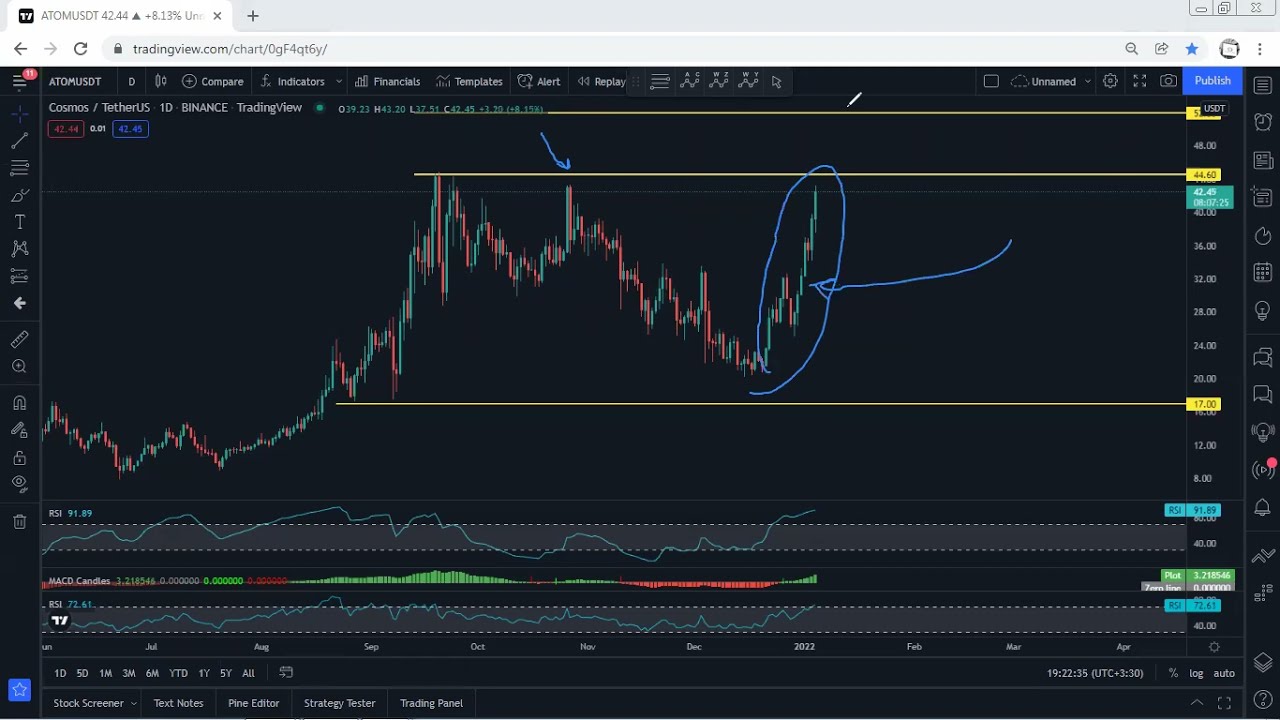
Task: Select the crosshair cursor tool
Action: (19, 115)
